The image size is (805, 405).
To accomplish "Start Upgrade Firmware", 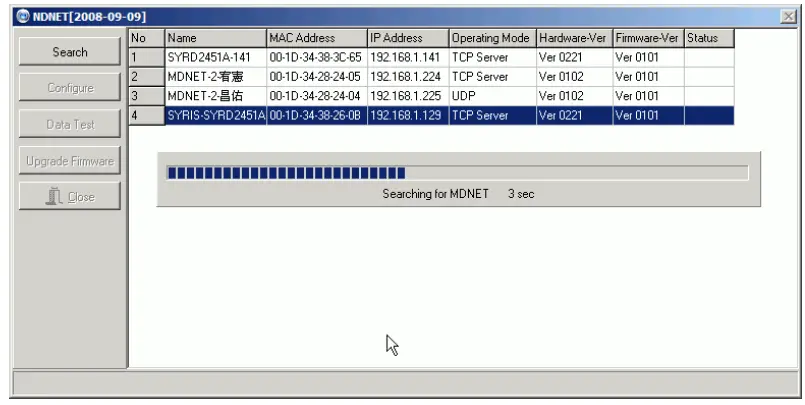I will click(x=70, y=161).
